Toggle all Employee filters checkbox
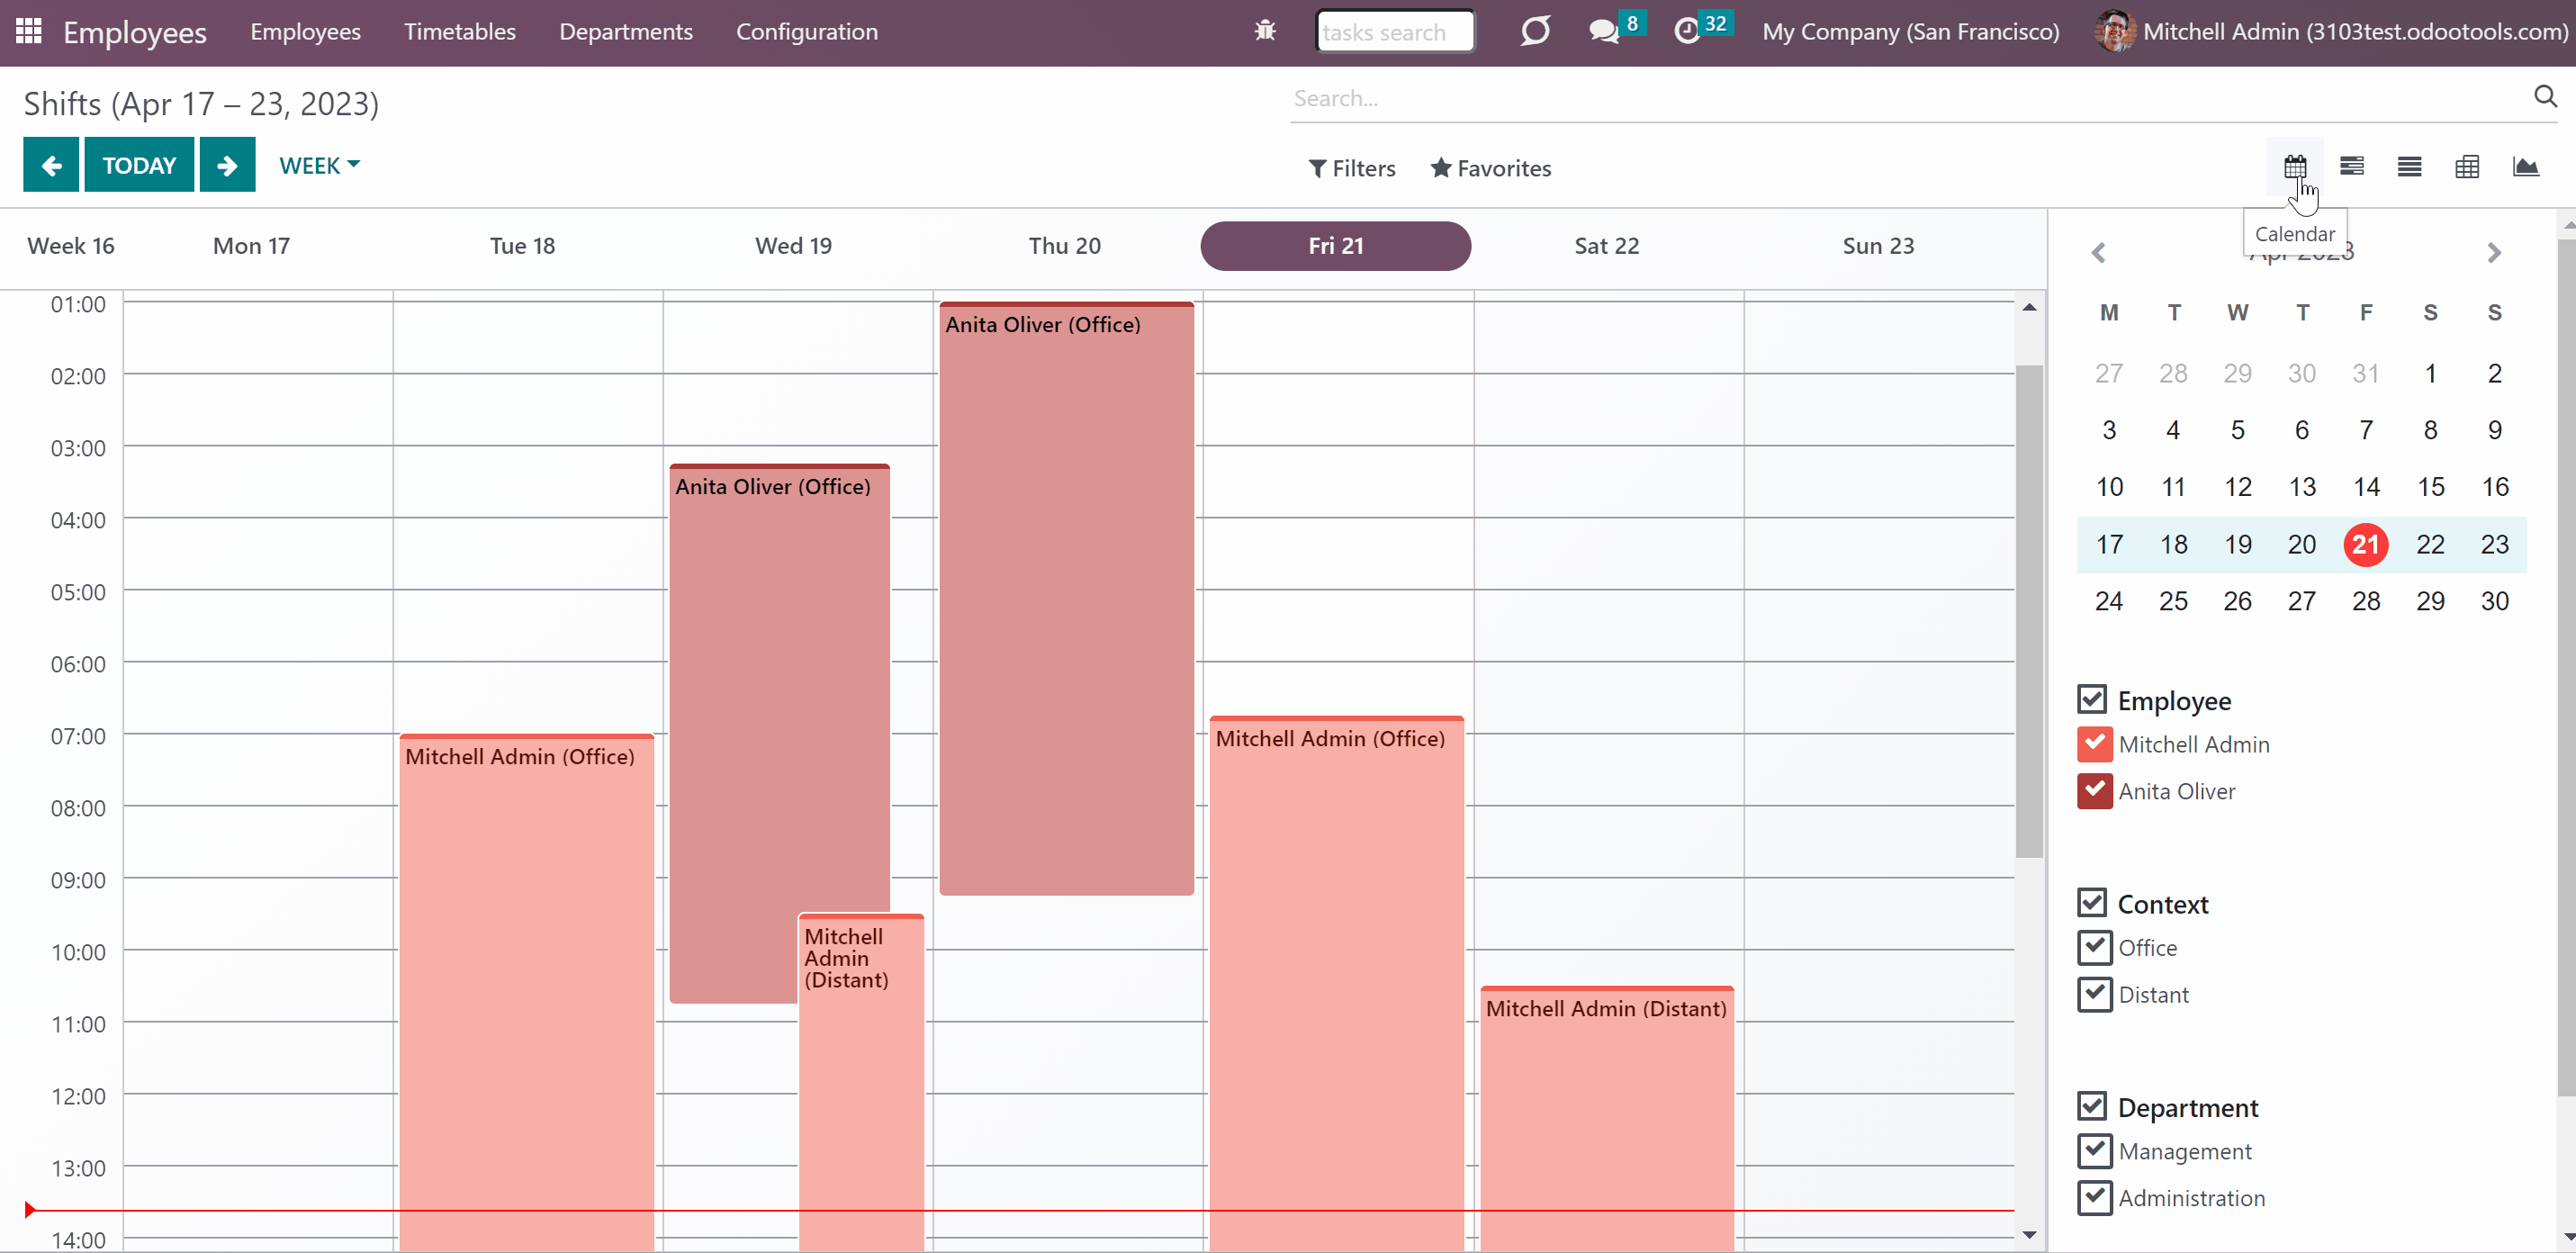The image size is (2576, 1253). coord(2092,699)
